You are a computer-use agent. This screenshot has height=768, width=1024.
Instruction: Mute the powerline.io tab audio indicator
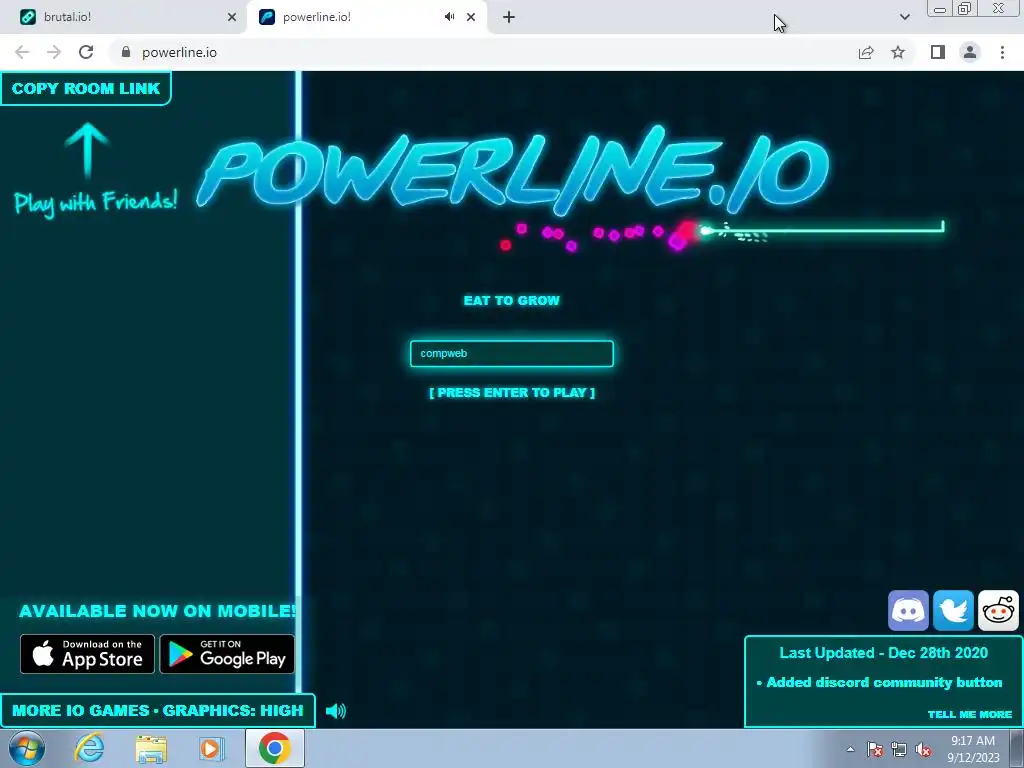coord(449,17)
